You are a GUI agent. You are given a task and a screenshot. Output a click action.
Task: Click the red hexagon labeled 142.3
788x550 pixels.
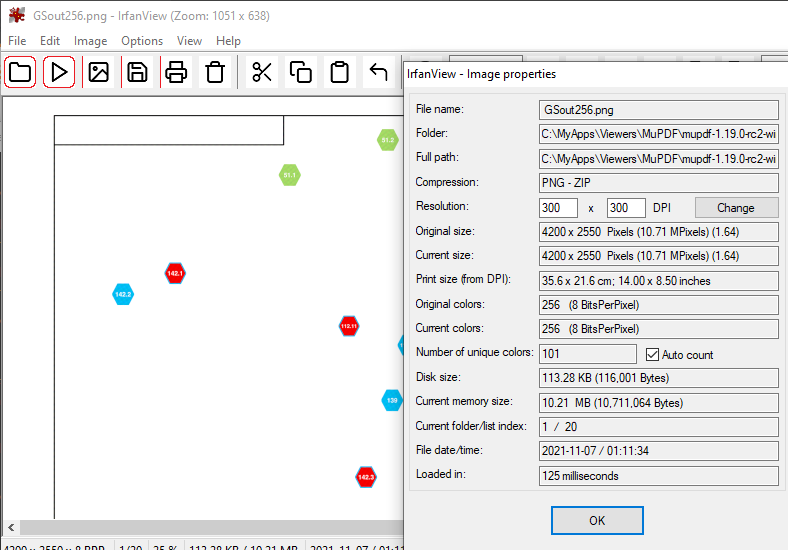pyautogui.click(x=366, y=477)
